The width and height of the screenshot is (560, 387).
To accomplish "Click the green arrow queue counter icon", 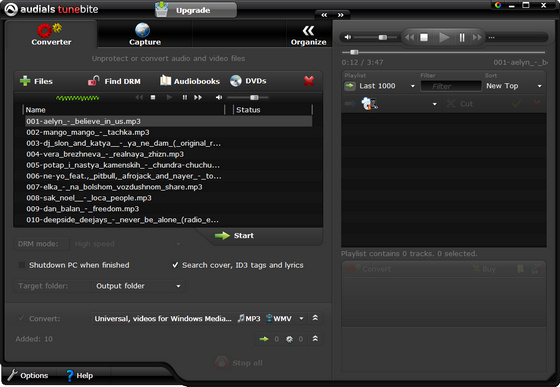I will coord(264,339).
